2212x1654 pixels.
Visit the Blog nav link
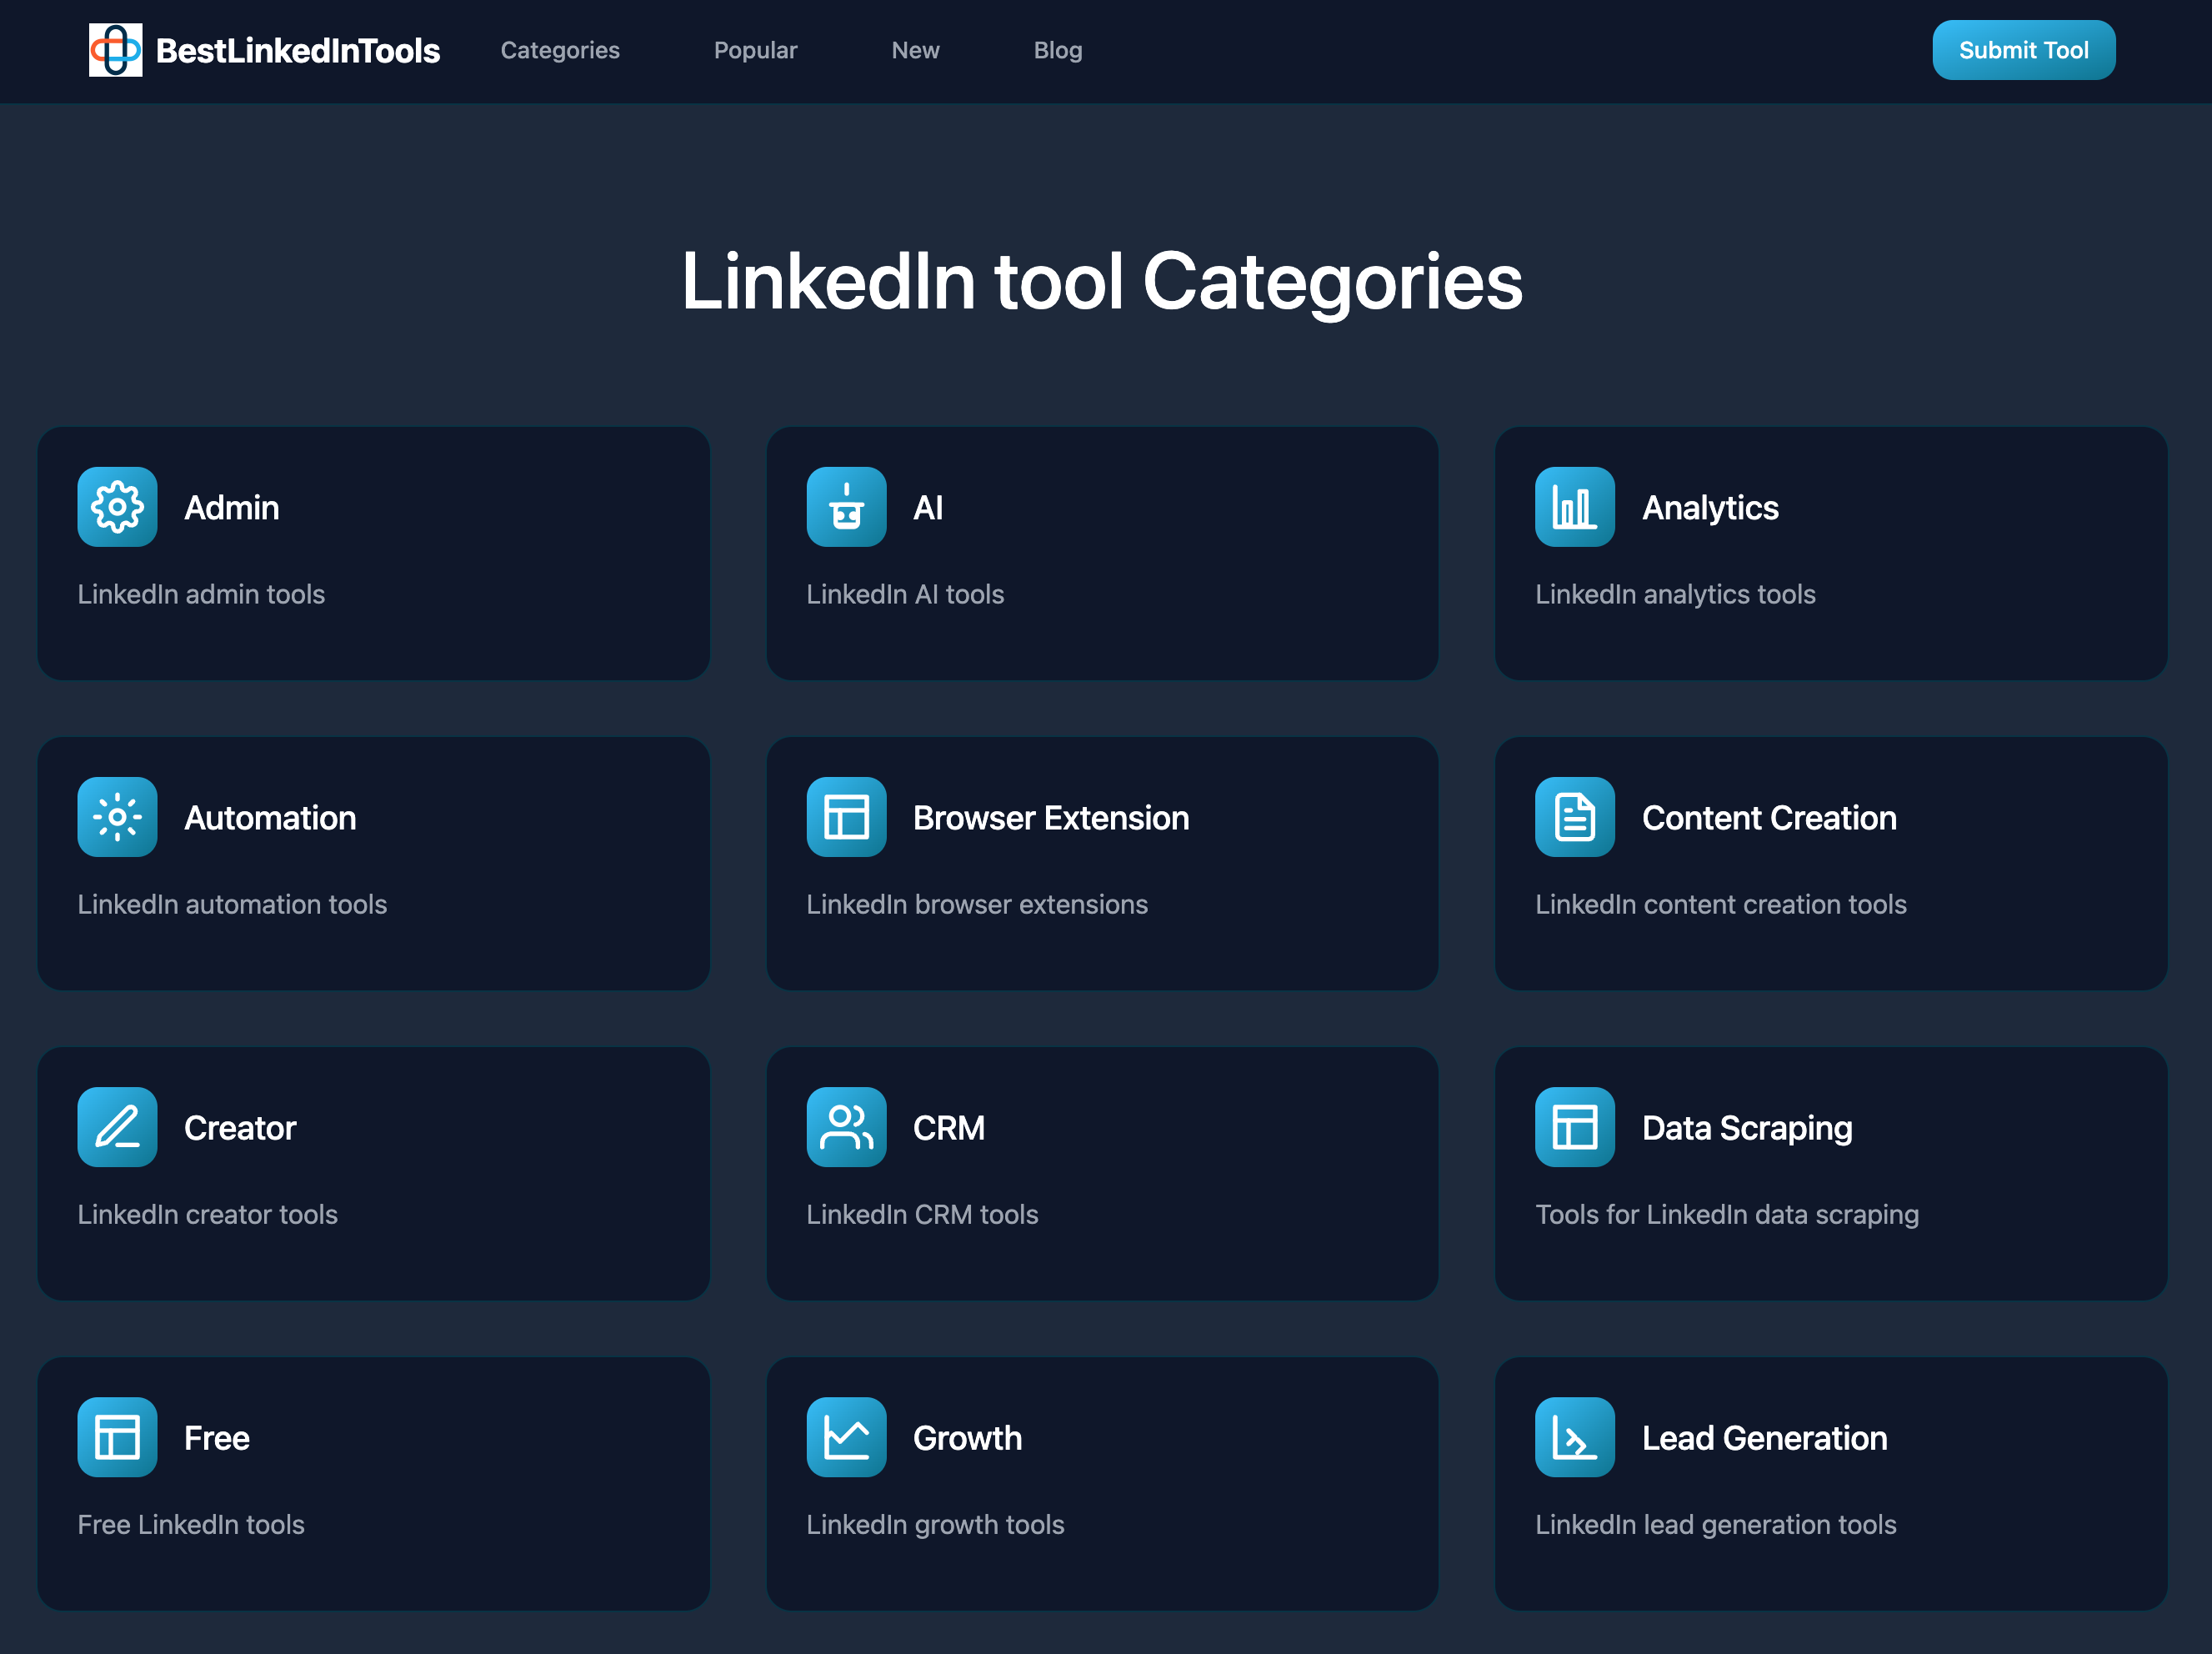[1057, 50]
